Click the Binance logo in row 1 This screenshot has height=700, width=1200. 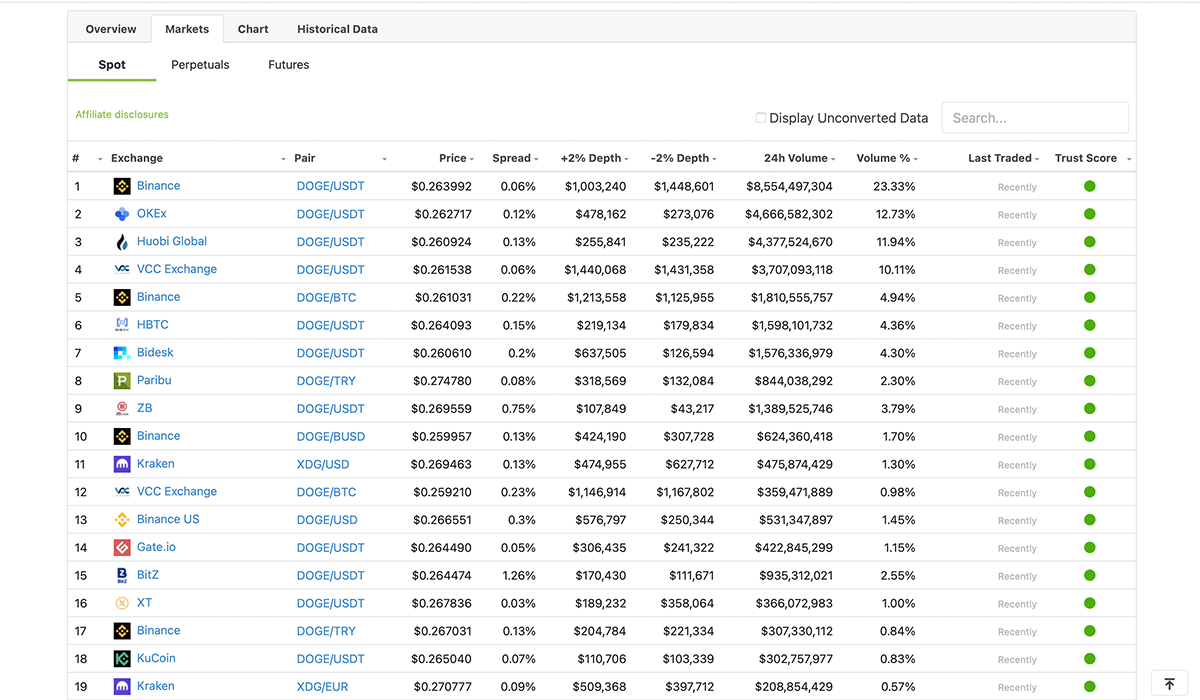pyautogui.click(x=122, y=186)
